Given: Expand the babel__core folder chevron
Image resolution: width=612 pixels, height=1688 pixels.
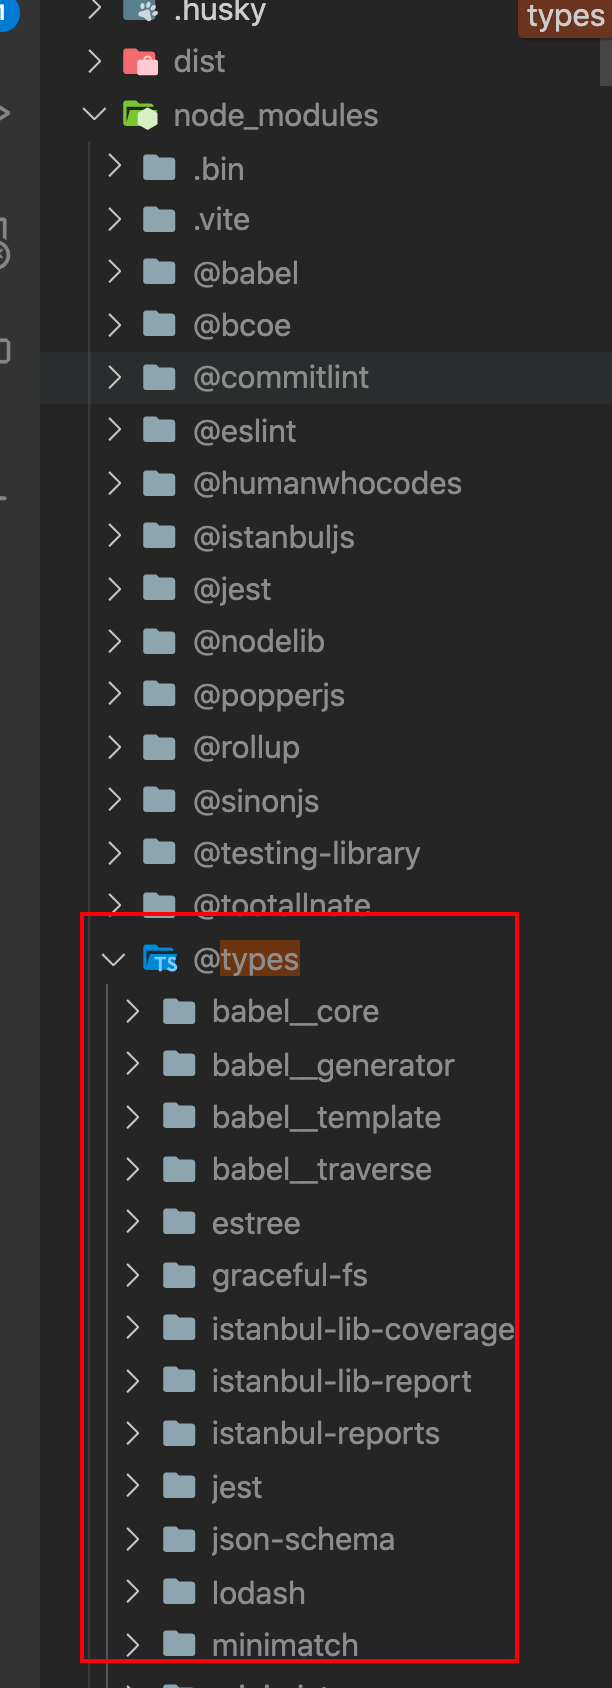Looking at the screenshot, I should [133, 1011].
